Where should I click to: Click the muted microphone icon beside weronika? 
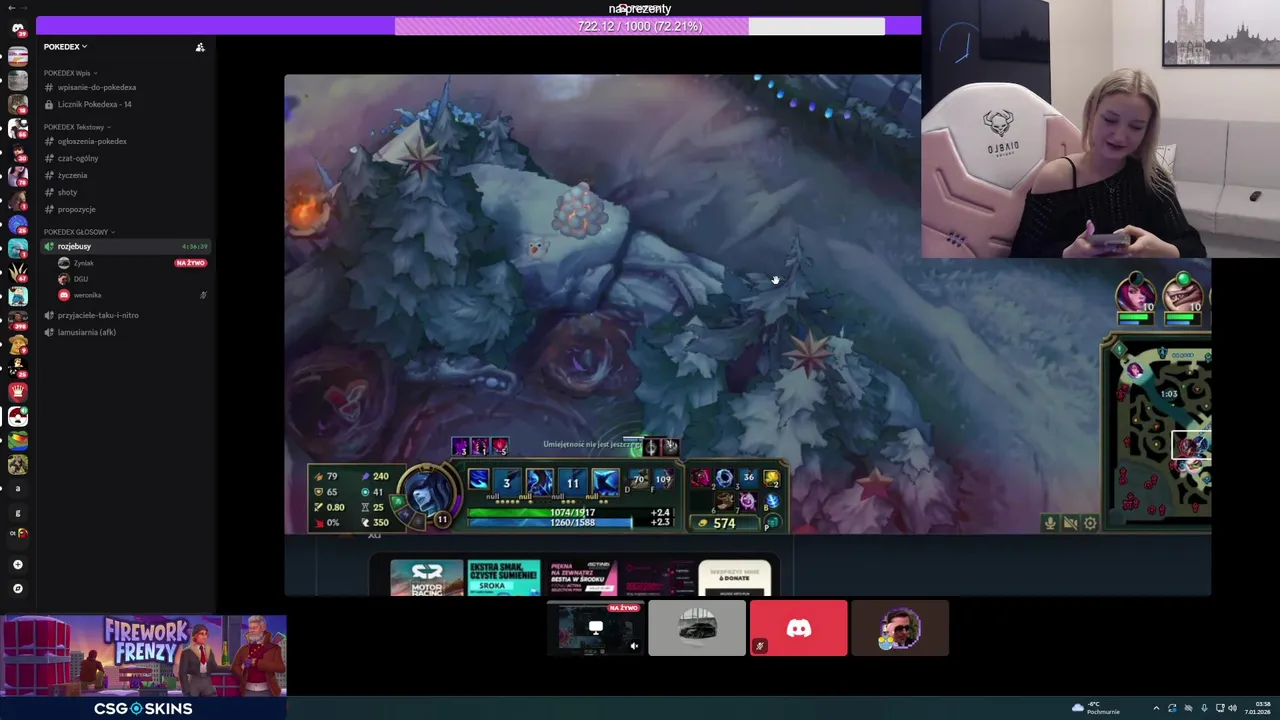[x=203, y=295]
